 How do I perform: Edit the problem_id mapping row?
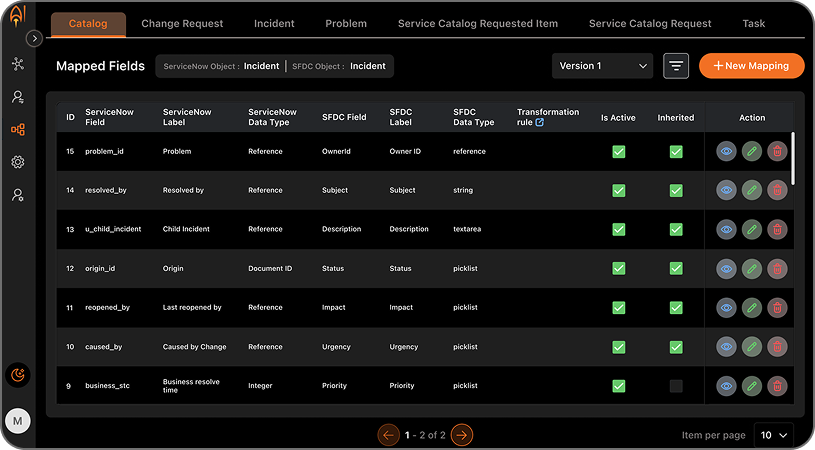point(752,152)
